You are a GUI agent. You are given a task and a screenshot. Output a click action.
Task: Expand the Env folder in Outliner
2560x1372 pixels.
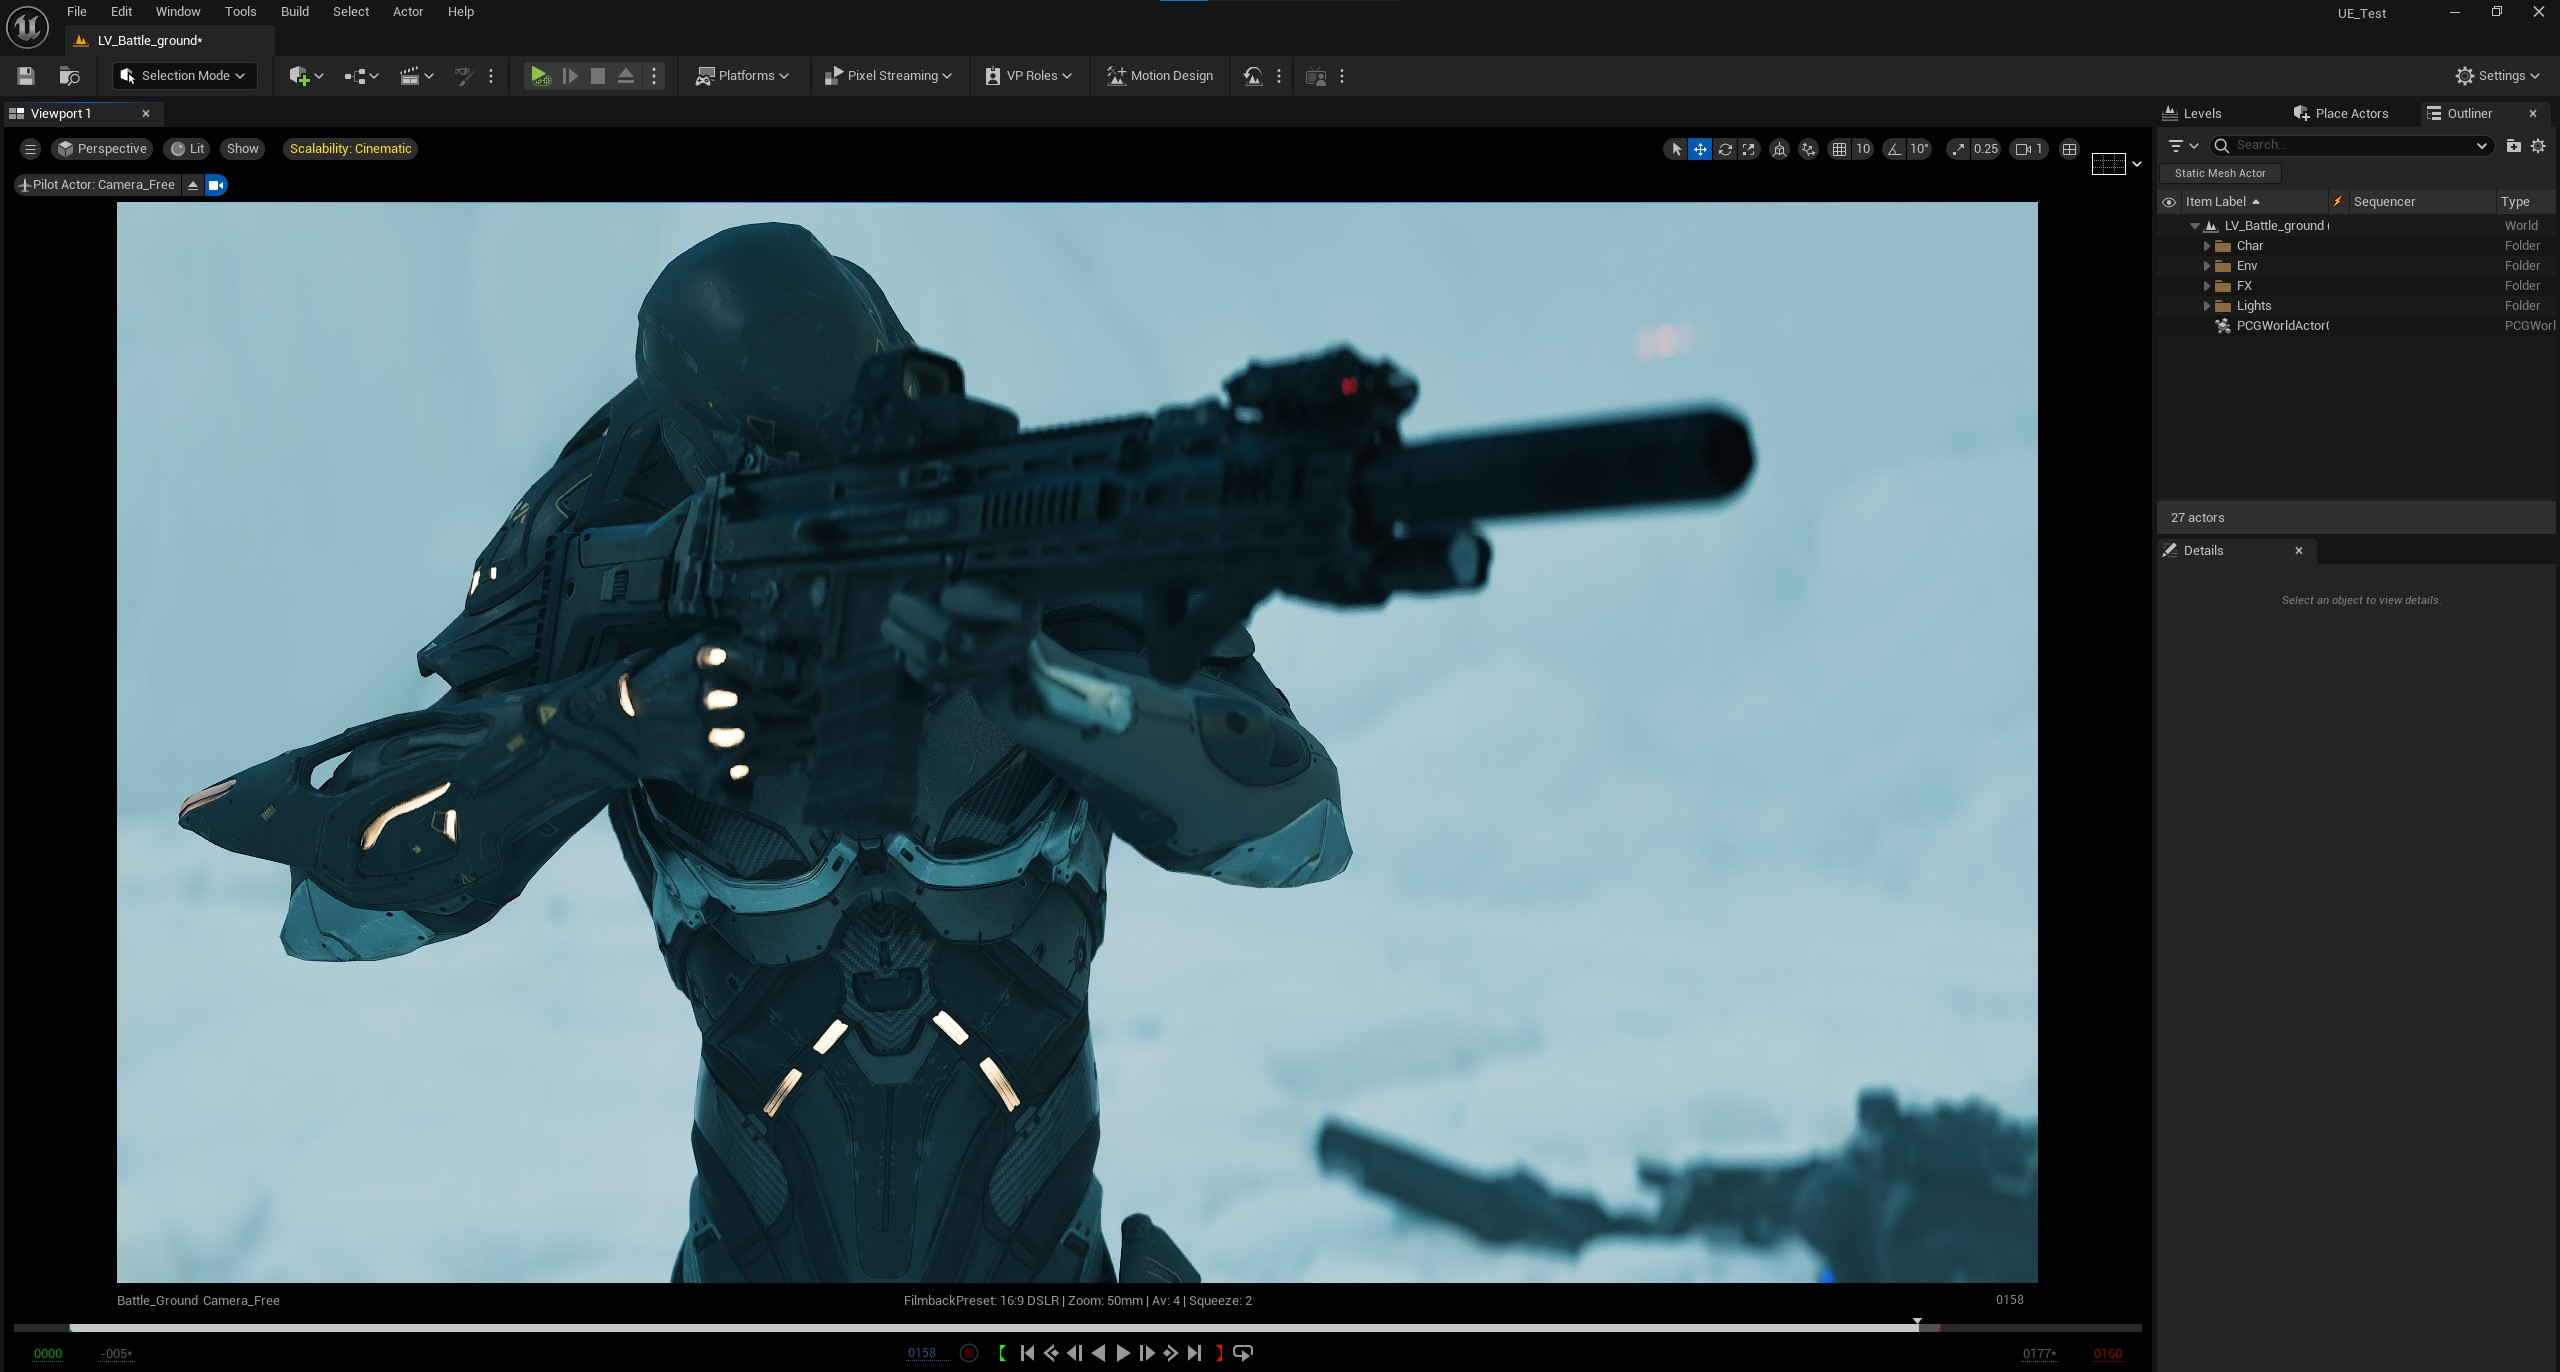click(2206, 266)
